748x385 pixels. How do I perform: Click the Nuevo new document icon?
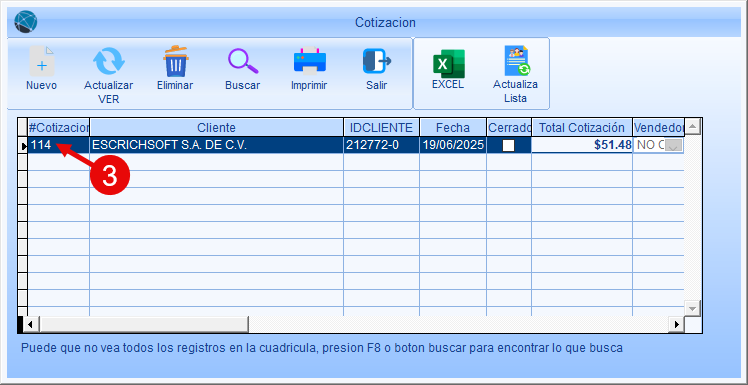coord(42,62)
